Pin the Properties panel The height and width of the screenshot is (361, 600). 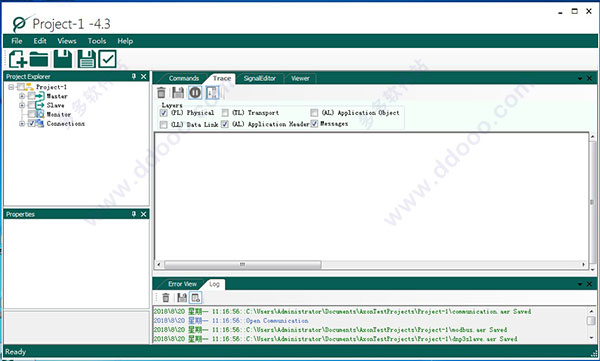tap(134, 214)
